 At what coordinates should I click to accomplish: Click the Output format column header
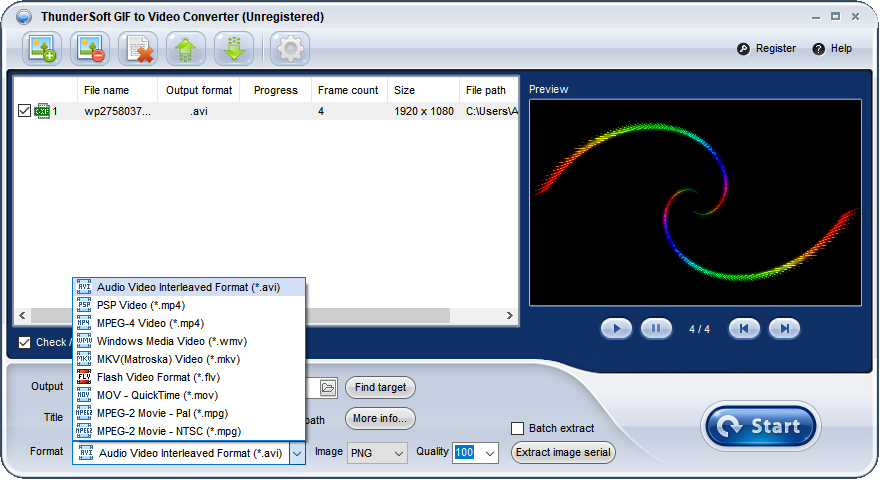point(199,90)
